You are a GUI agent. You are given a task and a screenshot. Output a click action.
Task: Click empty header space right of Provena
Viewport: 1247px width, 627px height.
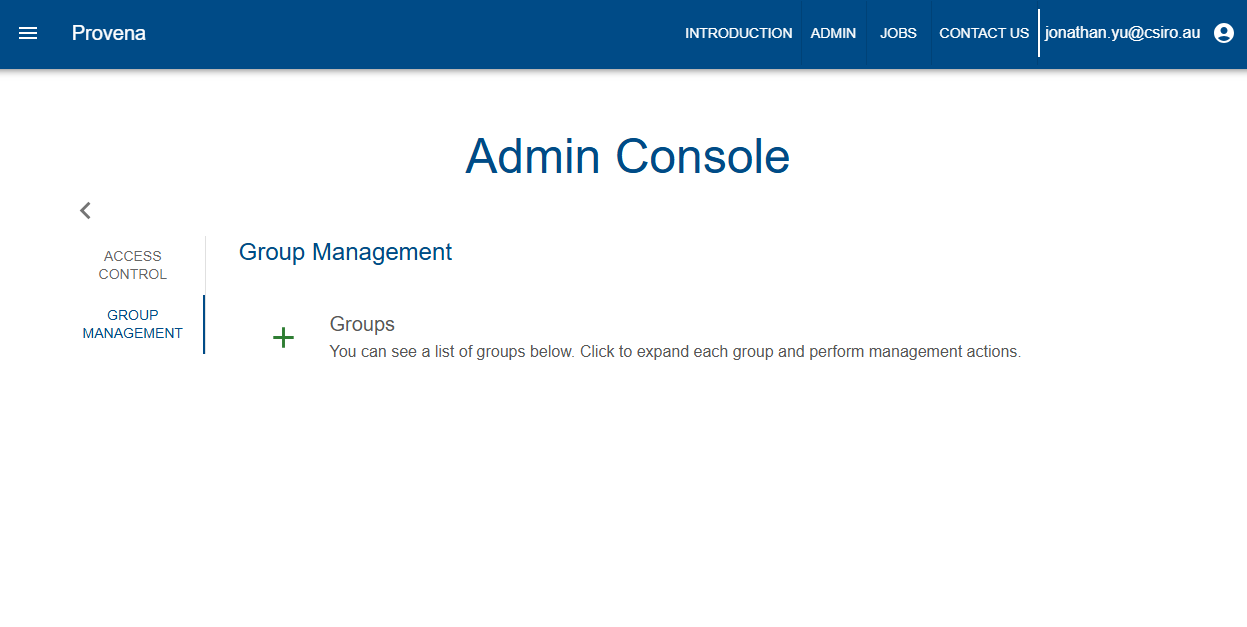point(400,33)
